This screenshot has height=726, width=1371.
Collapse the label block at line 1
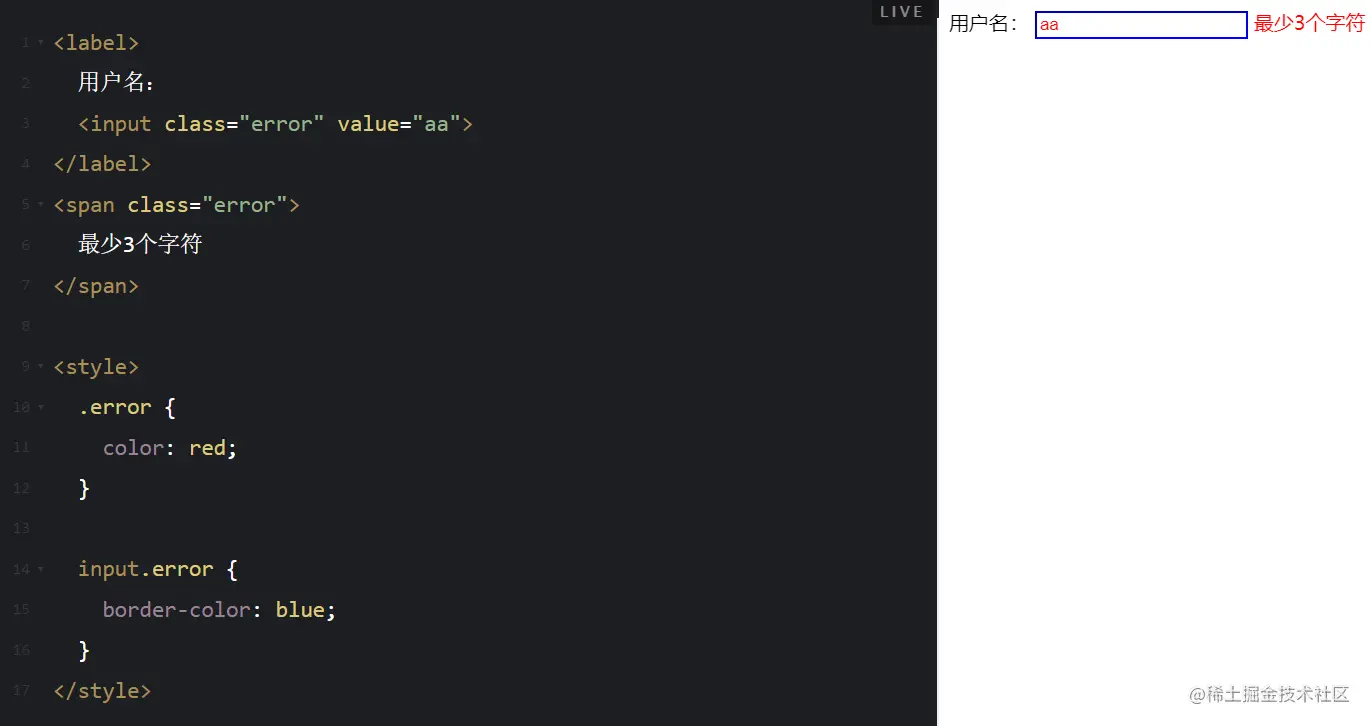[40, 43]
